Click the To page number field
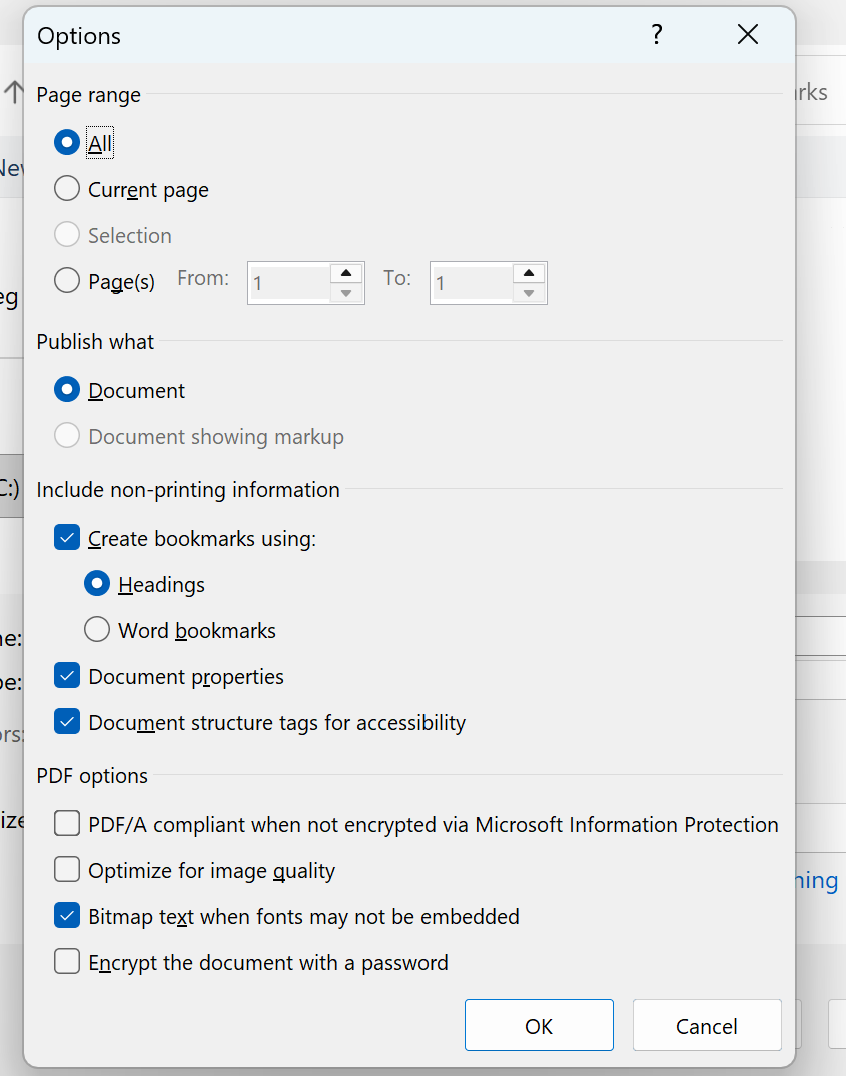This screenshot has height=1076, width=846. point(472,283)
